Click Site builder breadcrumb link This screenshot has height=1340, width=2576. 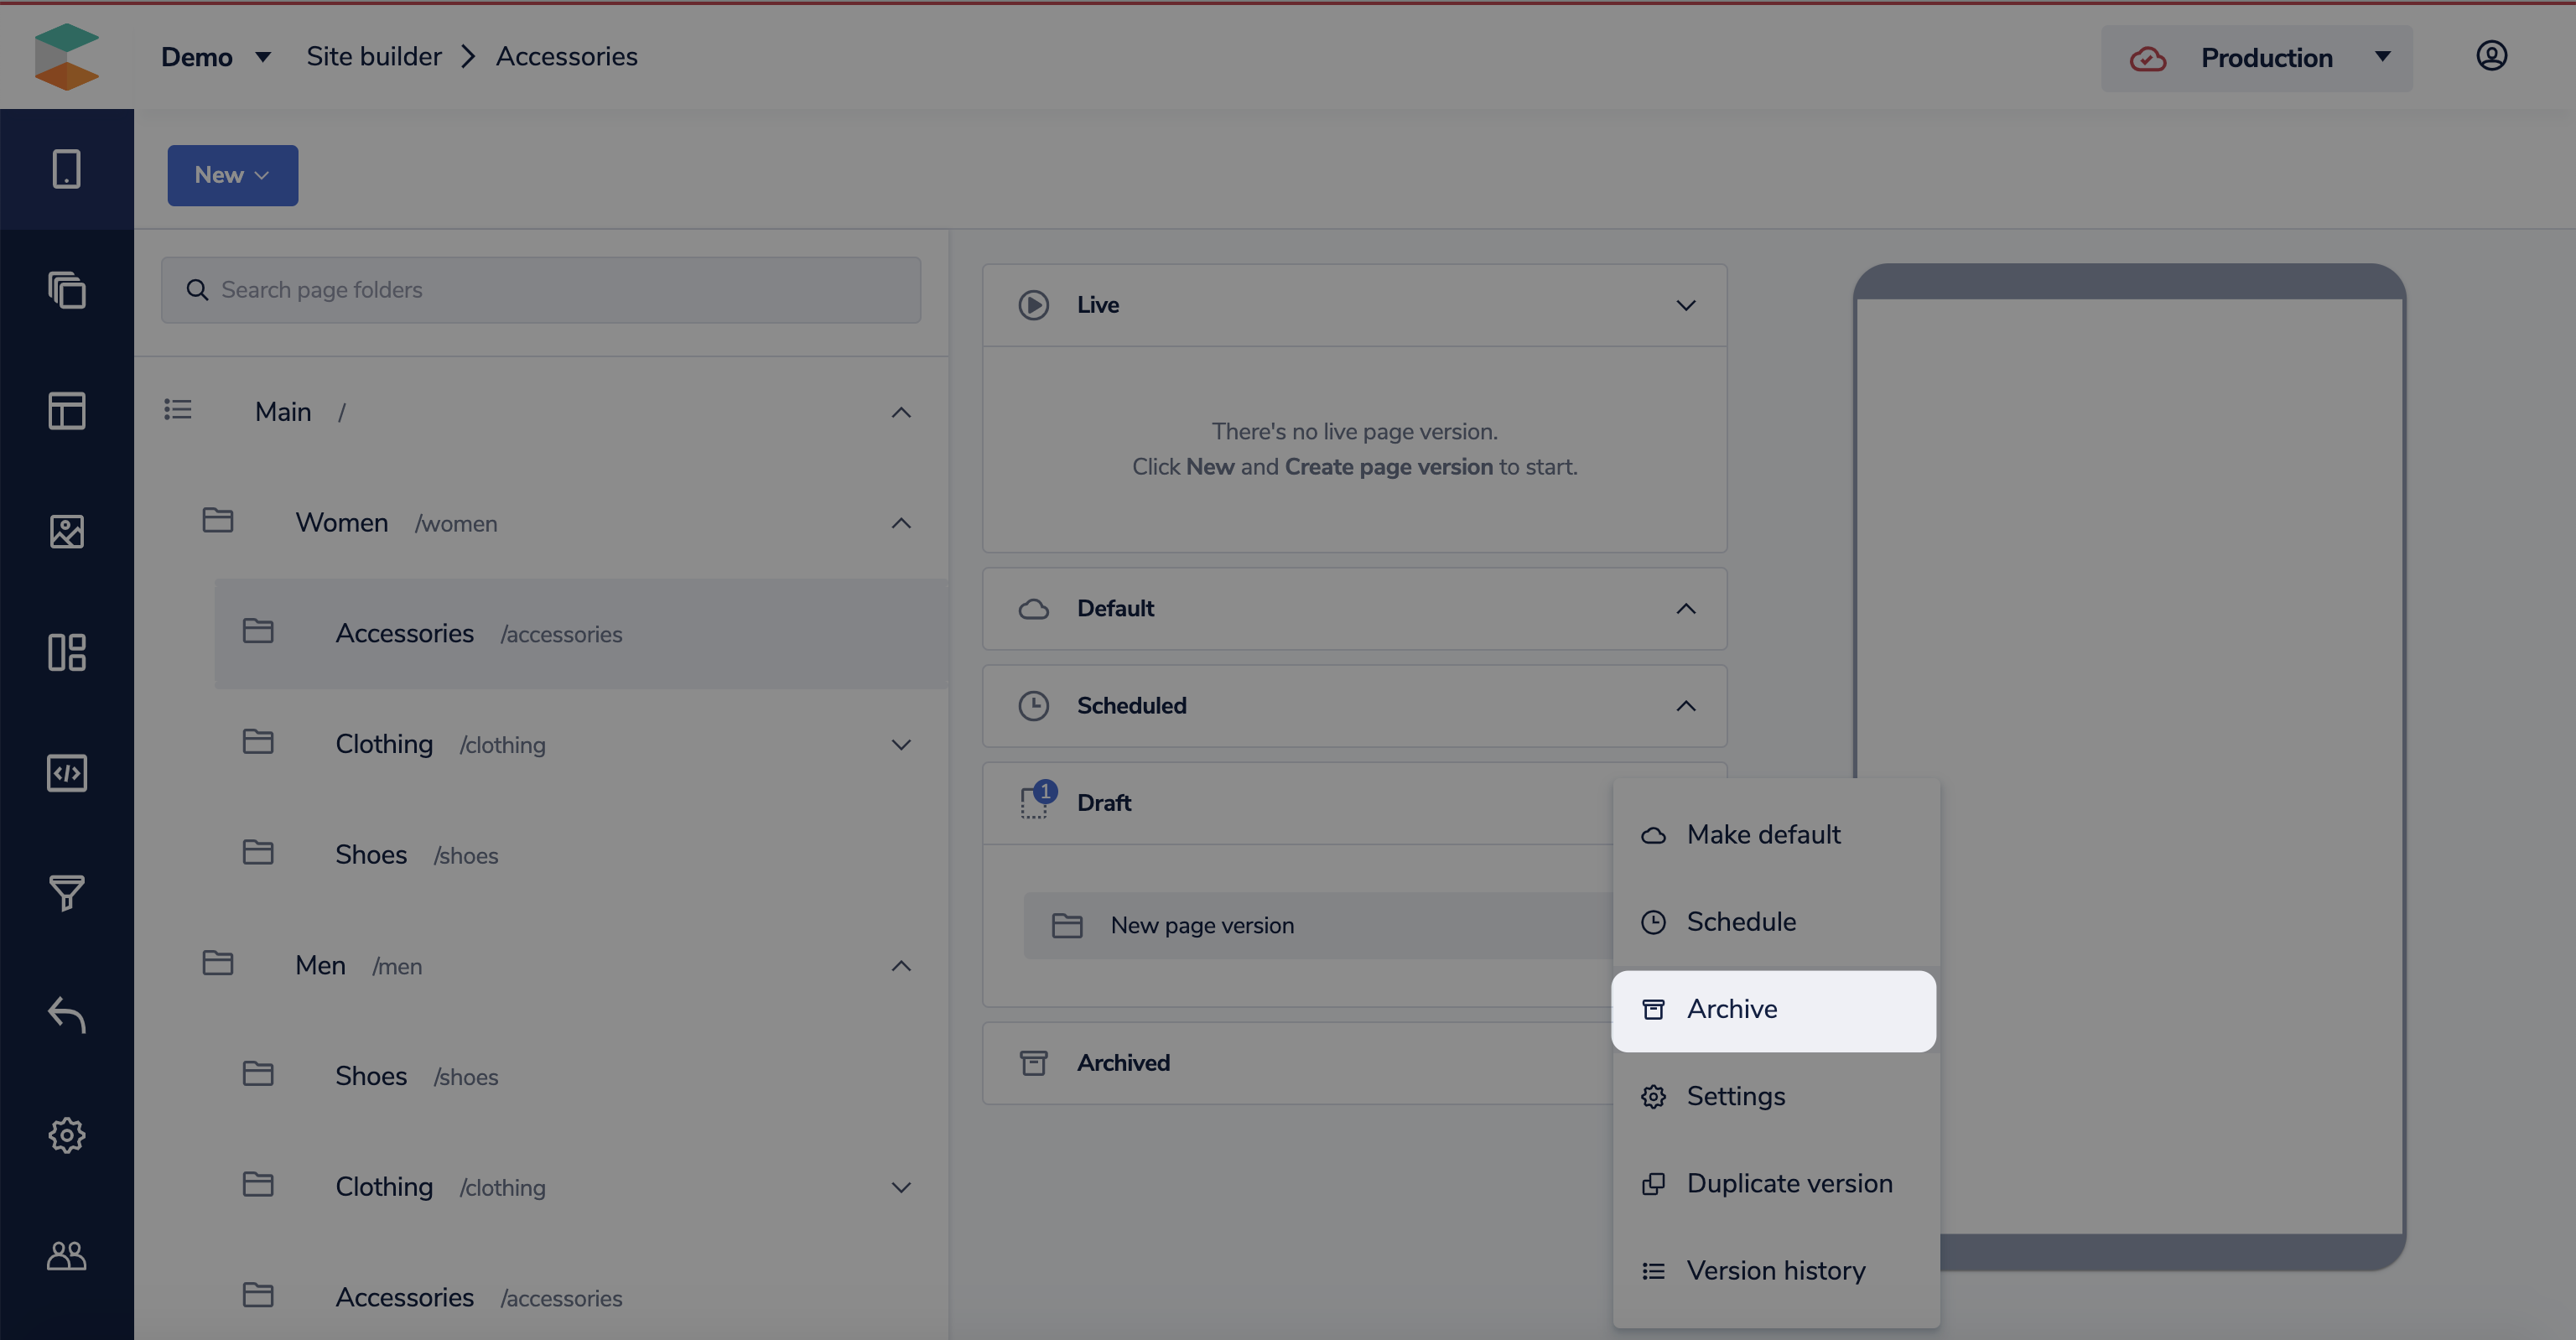[x=373, y=57]
